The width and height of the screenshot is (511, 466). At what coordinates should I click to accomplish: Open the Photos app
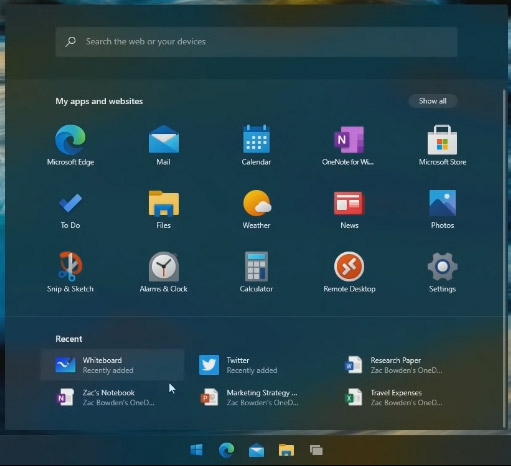pos(442,209)
